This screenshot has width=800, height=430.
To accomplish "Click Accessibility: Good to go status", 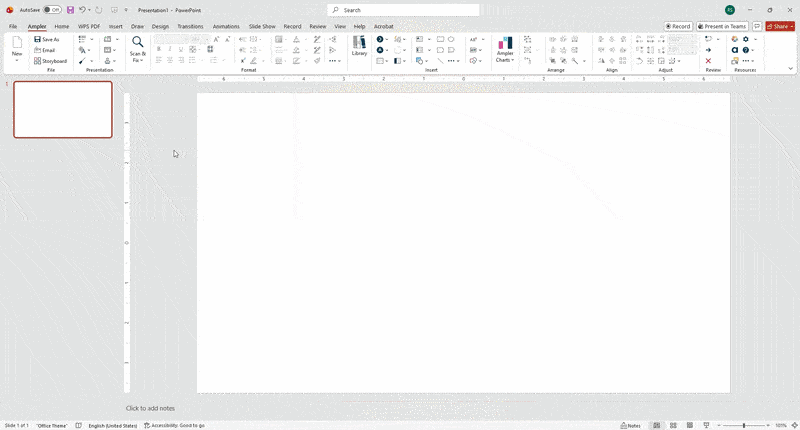I will coord(174,425).
